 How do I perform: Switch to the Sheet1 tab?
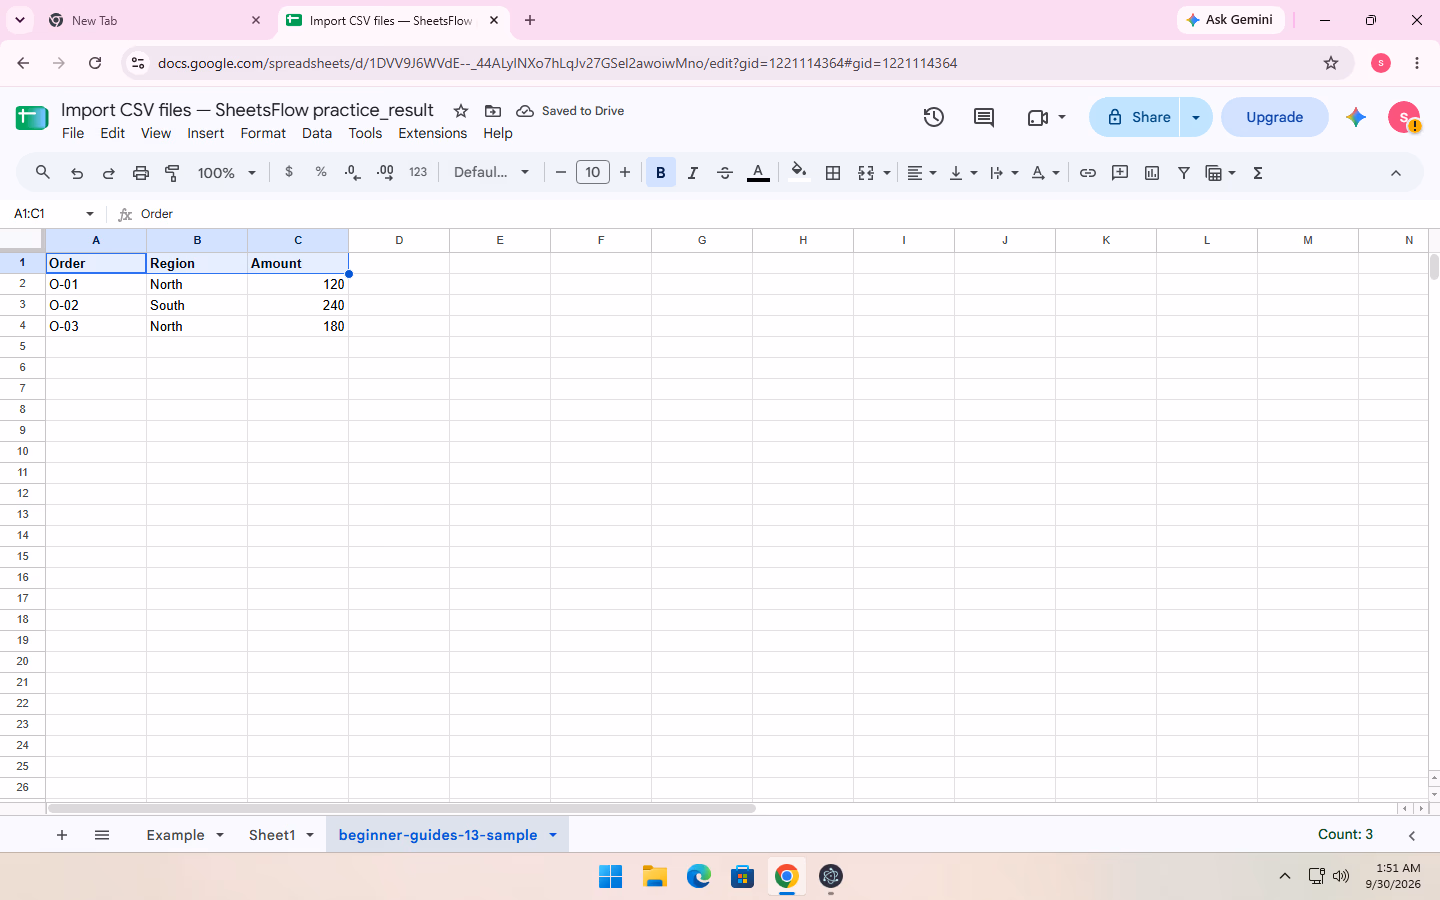(272, 835)
